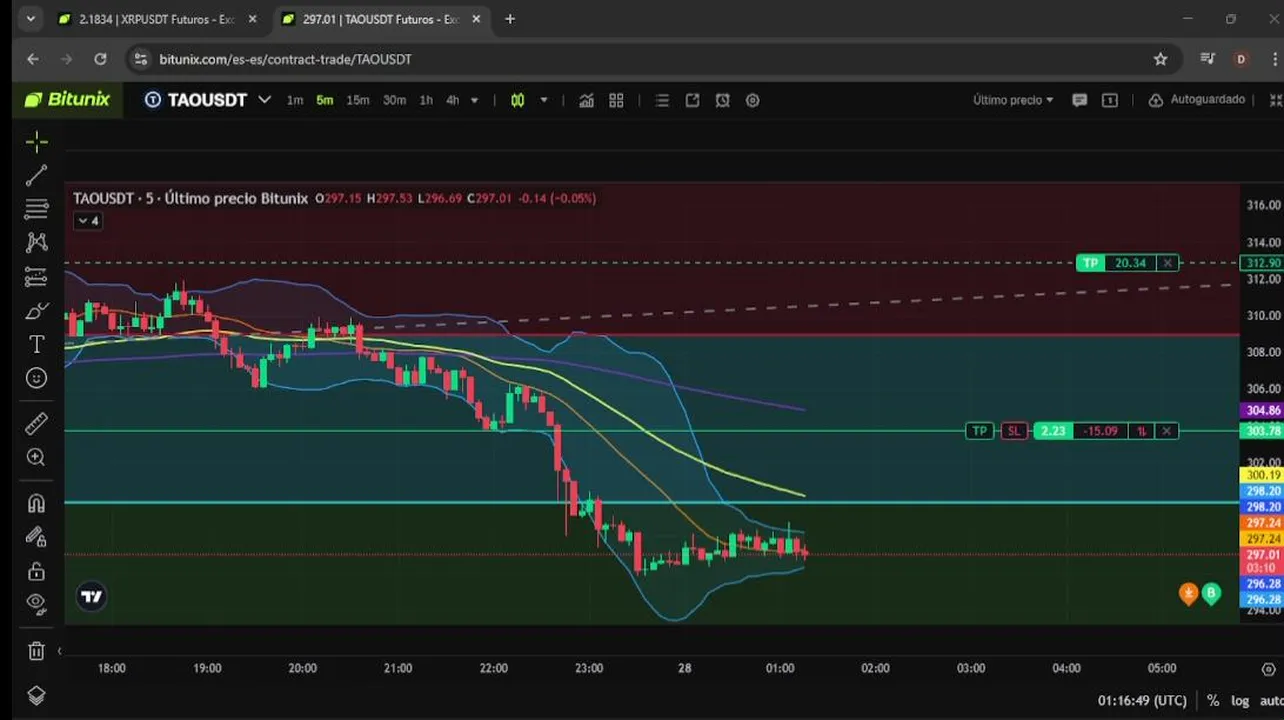Close the position with its X button
The width and height of the screenshot is (1284, 720).
pos(1166,431)
